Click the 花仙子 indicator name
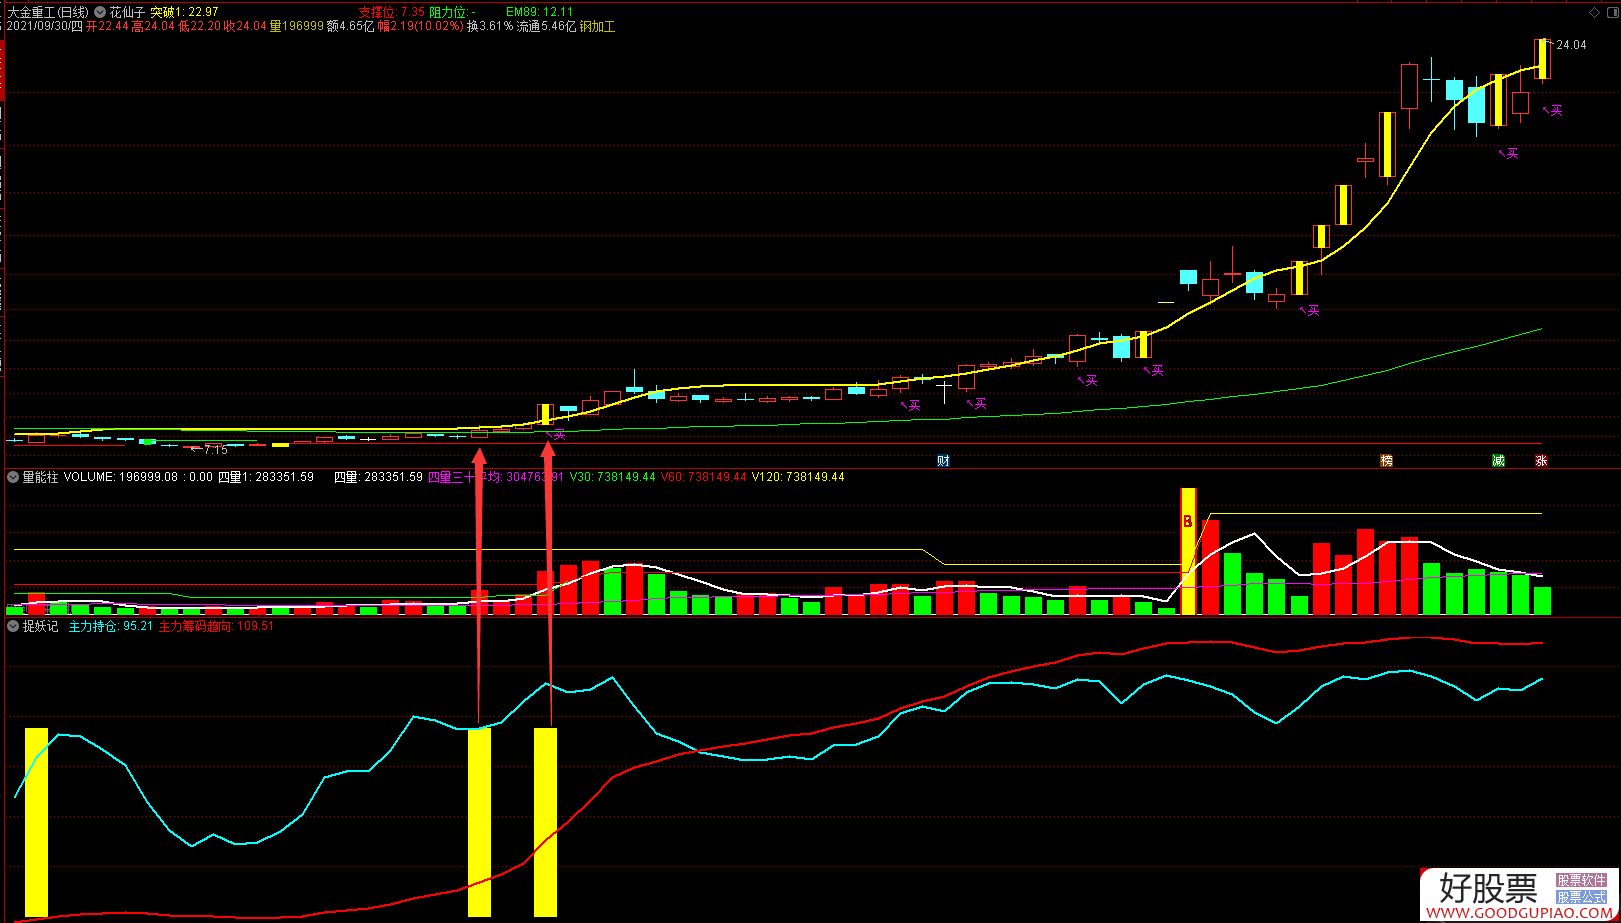1621x923 pixels. [127, 12]
